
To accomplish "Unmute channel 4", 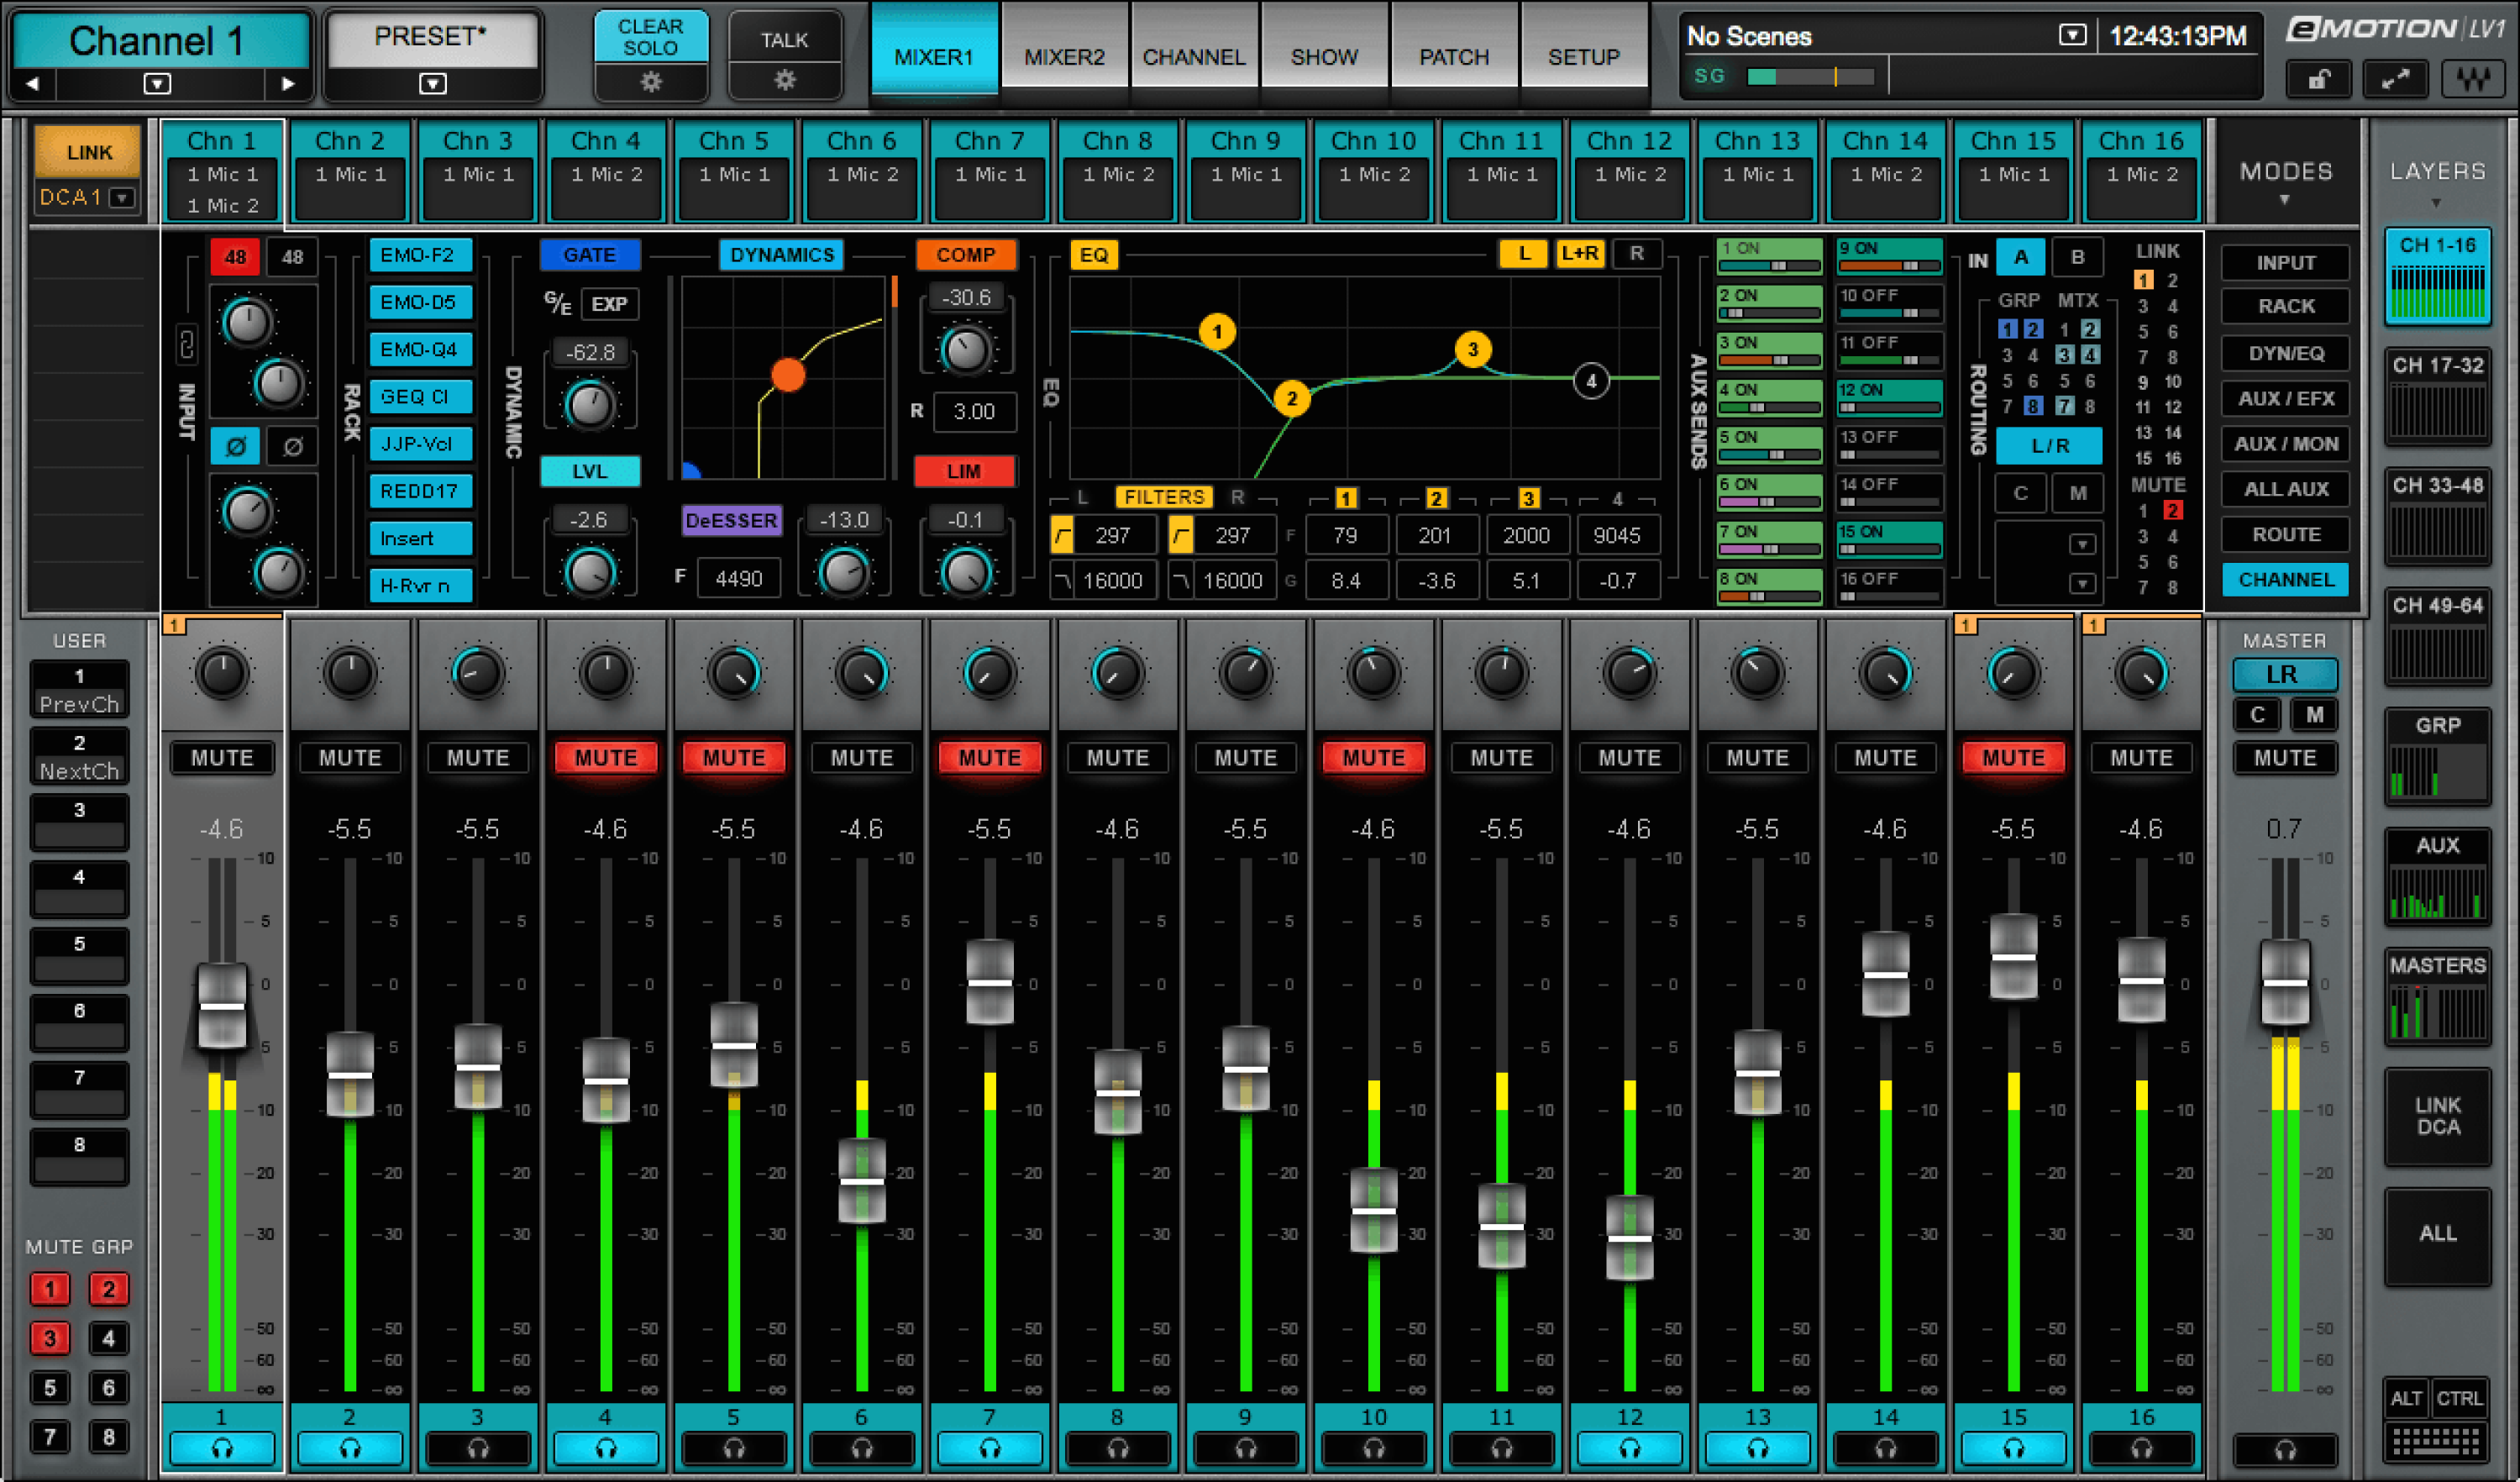I will click(x=605, y=757).
